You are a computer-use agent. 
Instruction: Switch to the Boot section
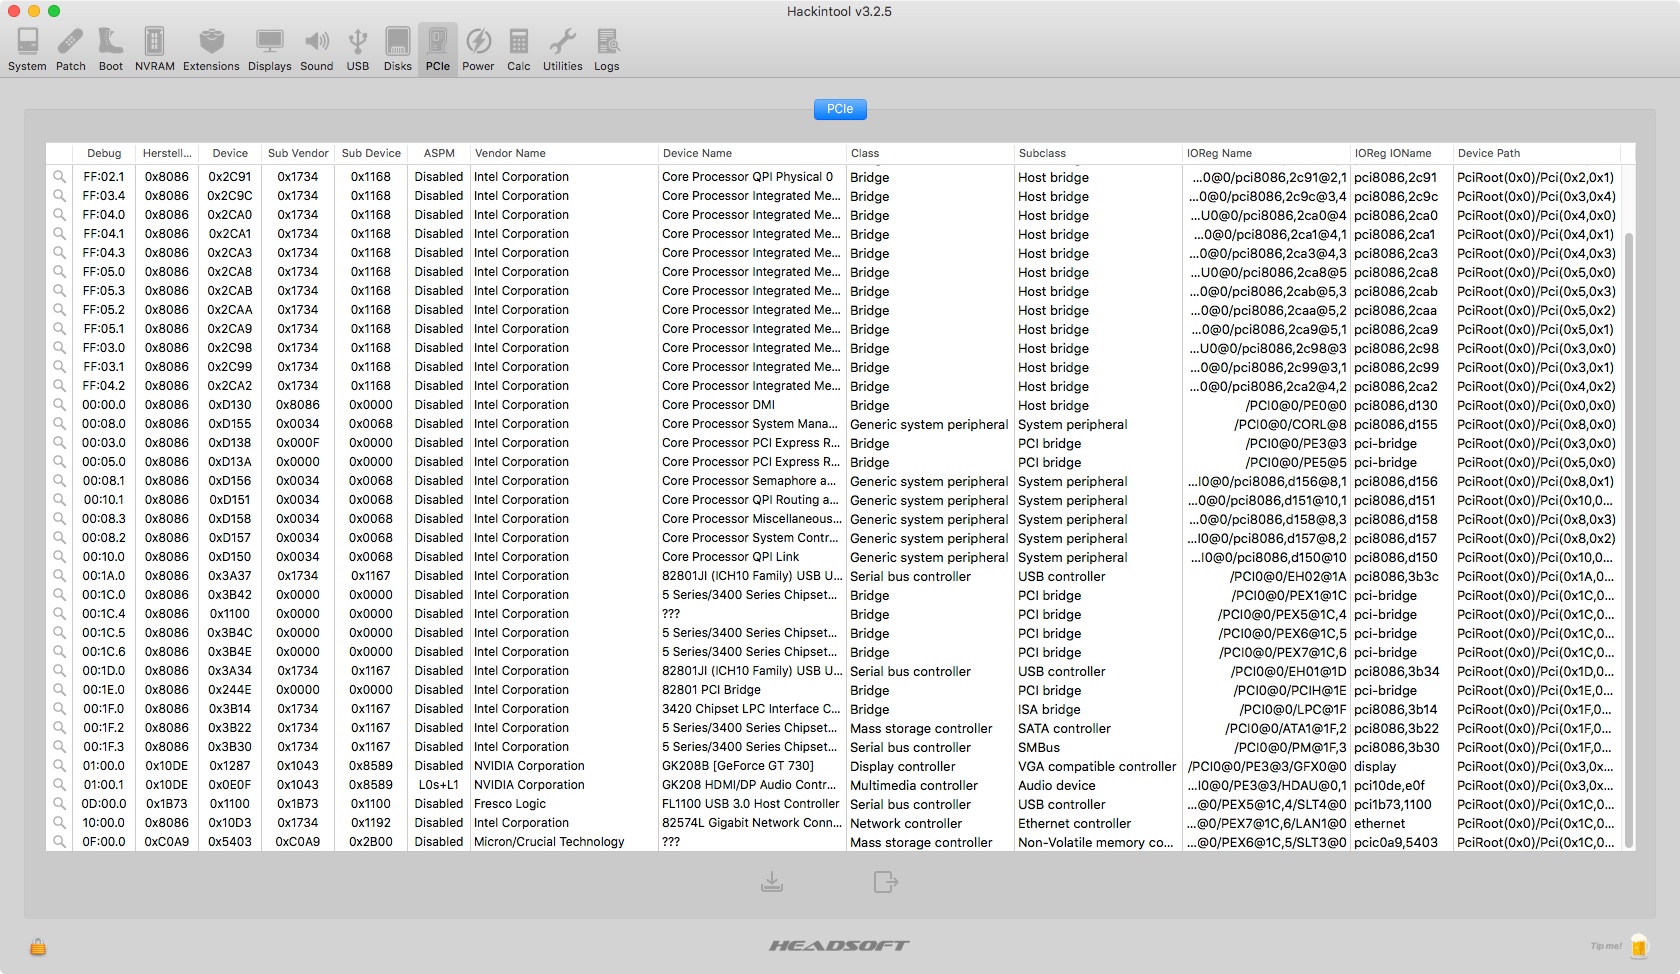pos(110,49)
